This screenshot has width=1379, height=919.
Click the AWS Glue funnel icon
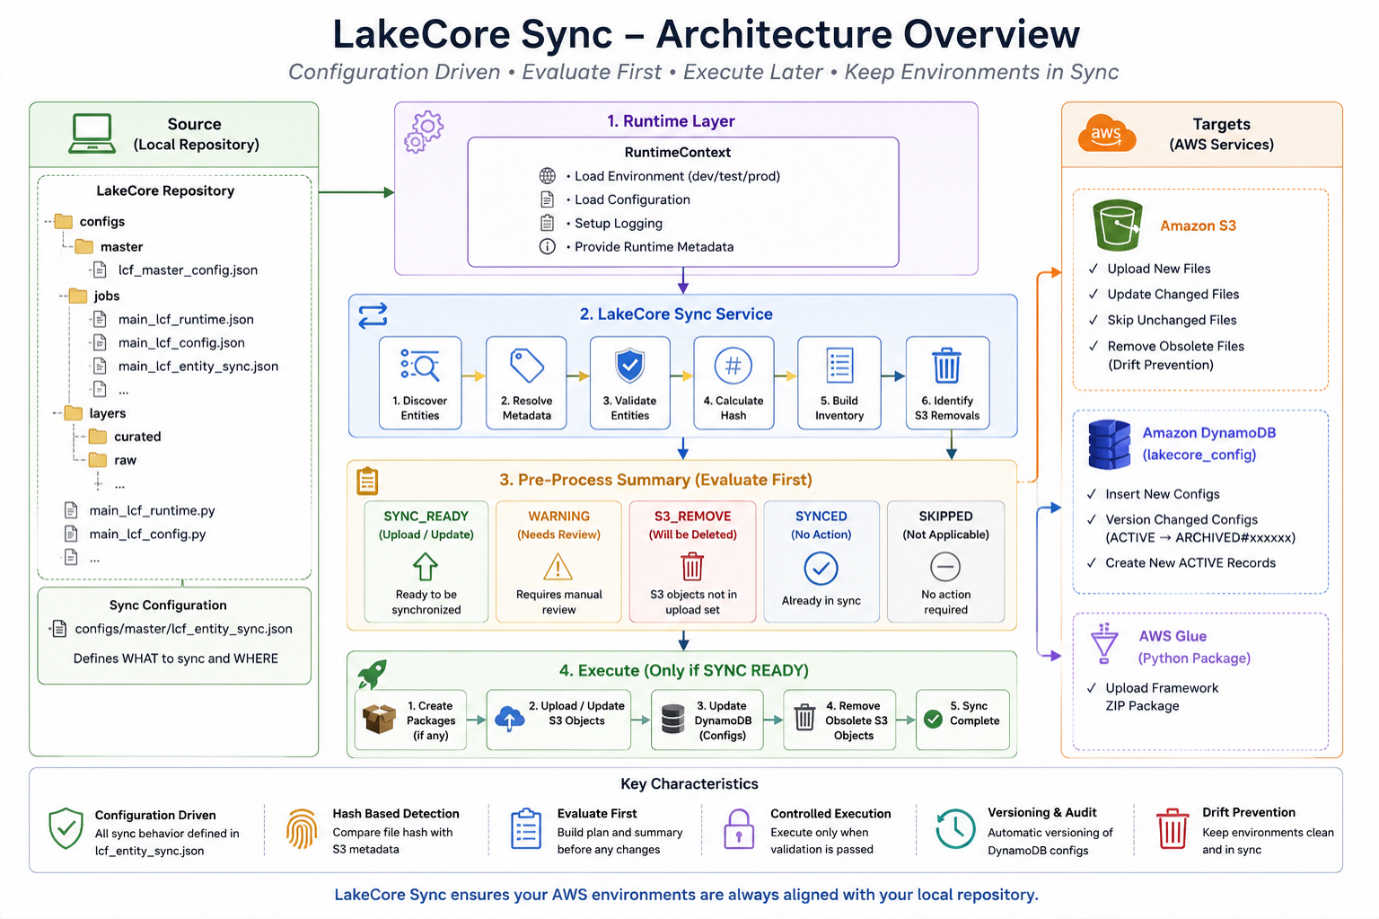coord(1104,643)
